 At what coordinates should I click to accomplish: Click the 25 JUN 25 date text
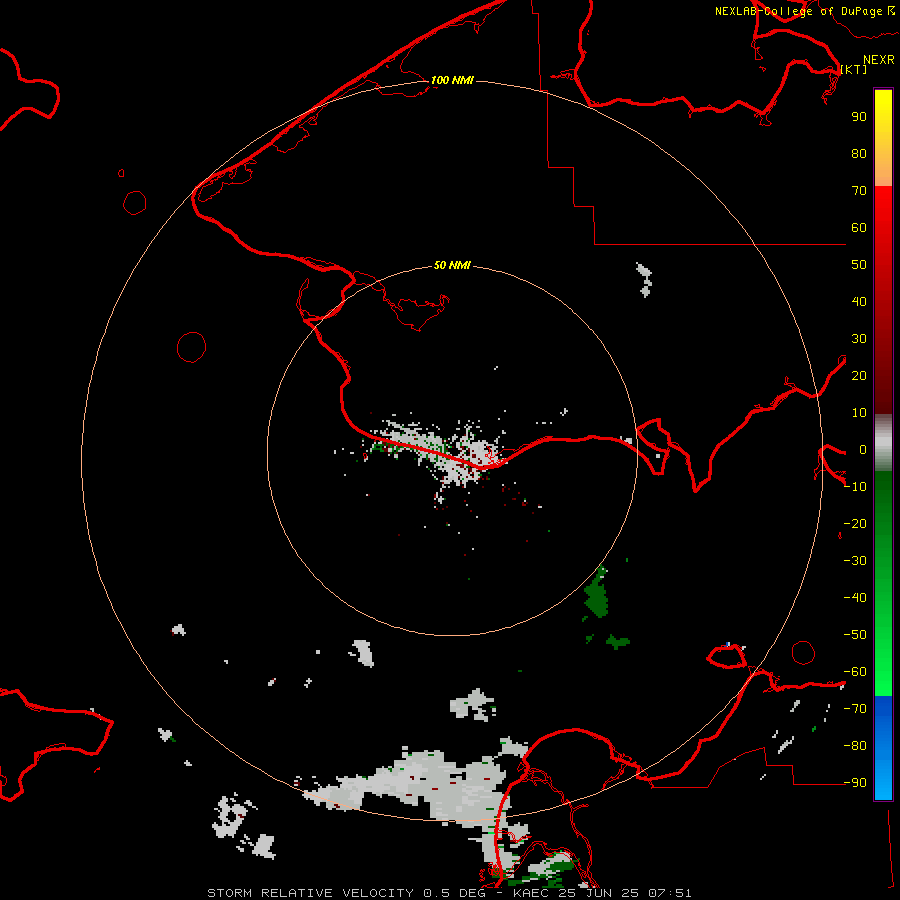point(599,893)
